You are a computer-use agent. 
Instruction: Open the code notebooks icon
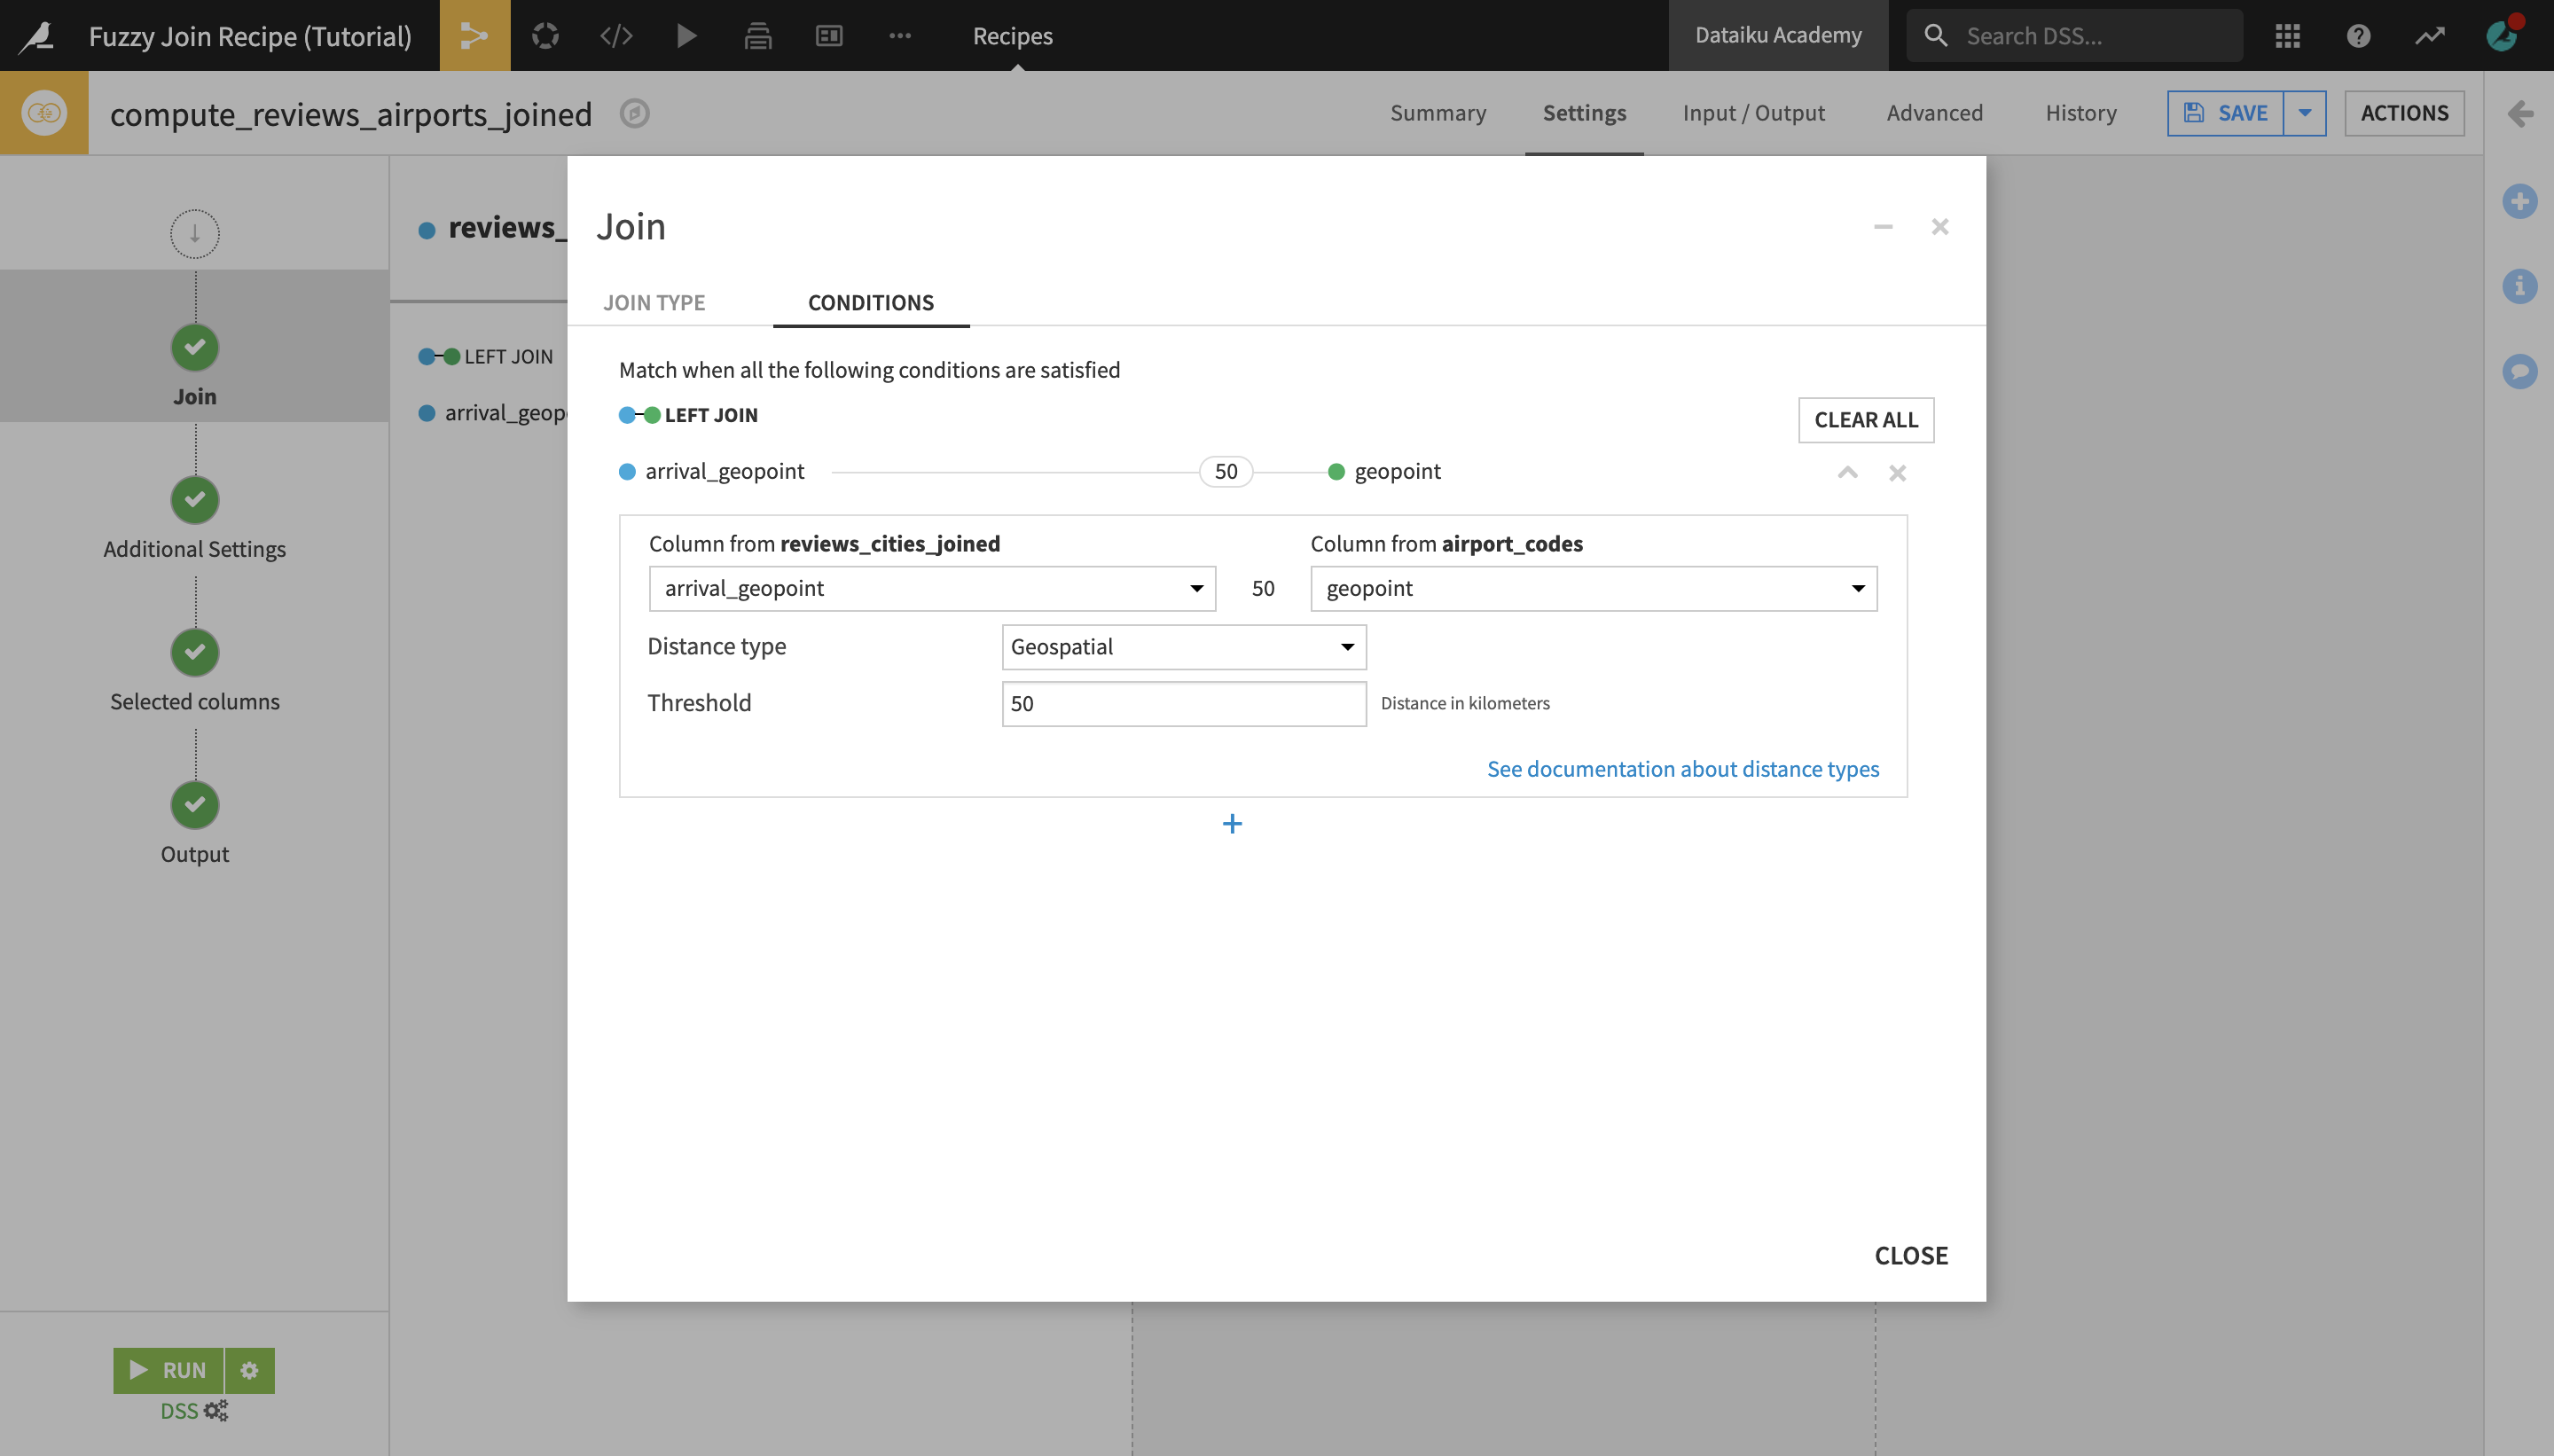(x=616, y=36)
